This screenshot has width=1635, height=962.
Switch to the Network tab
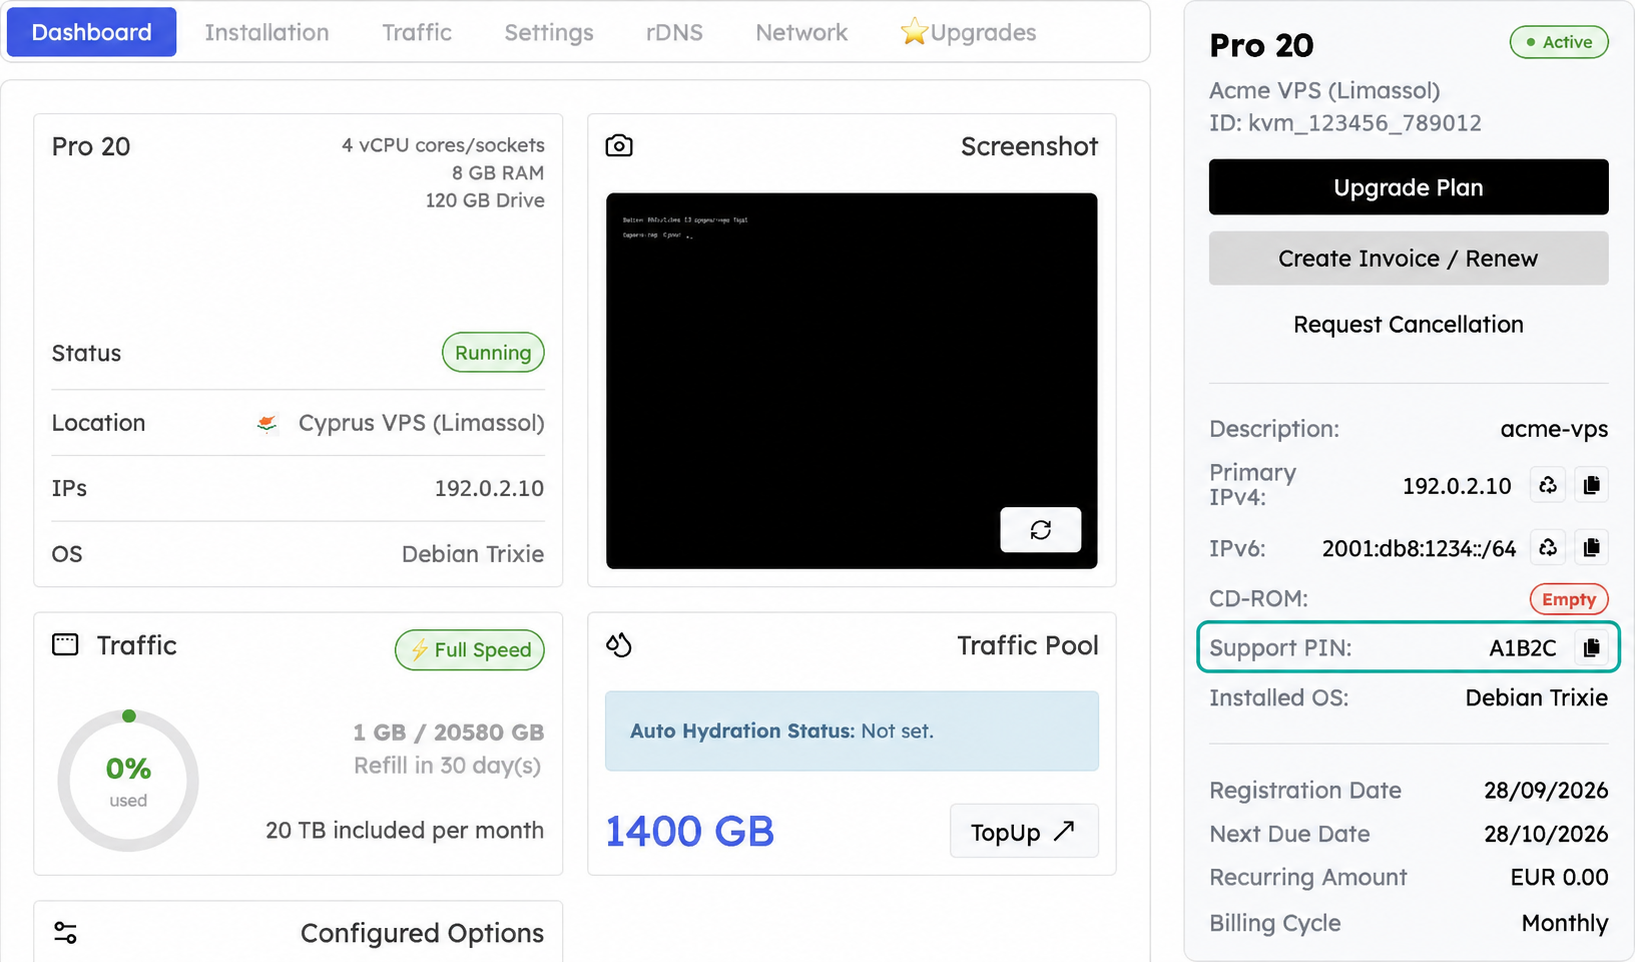coord(801,32)
